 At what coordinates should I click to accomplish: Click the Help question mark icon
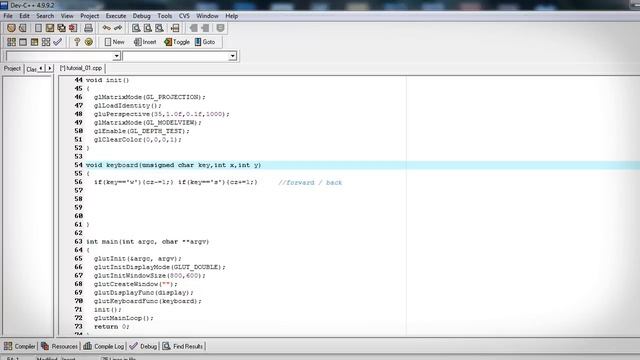pyautogui.click(x=77, y=42)
